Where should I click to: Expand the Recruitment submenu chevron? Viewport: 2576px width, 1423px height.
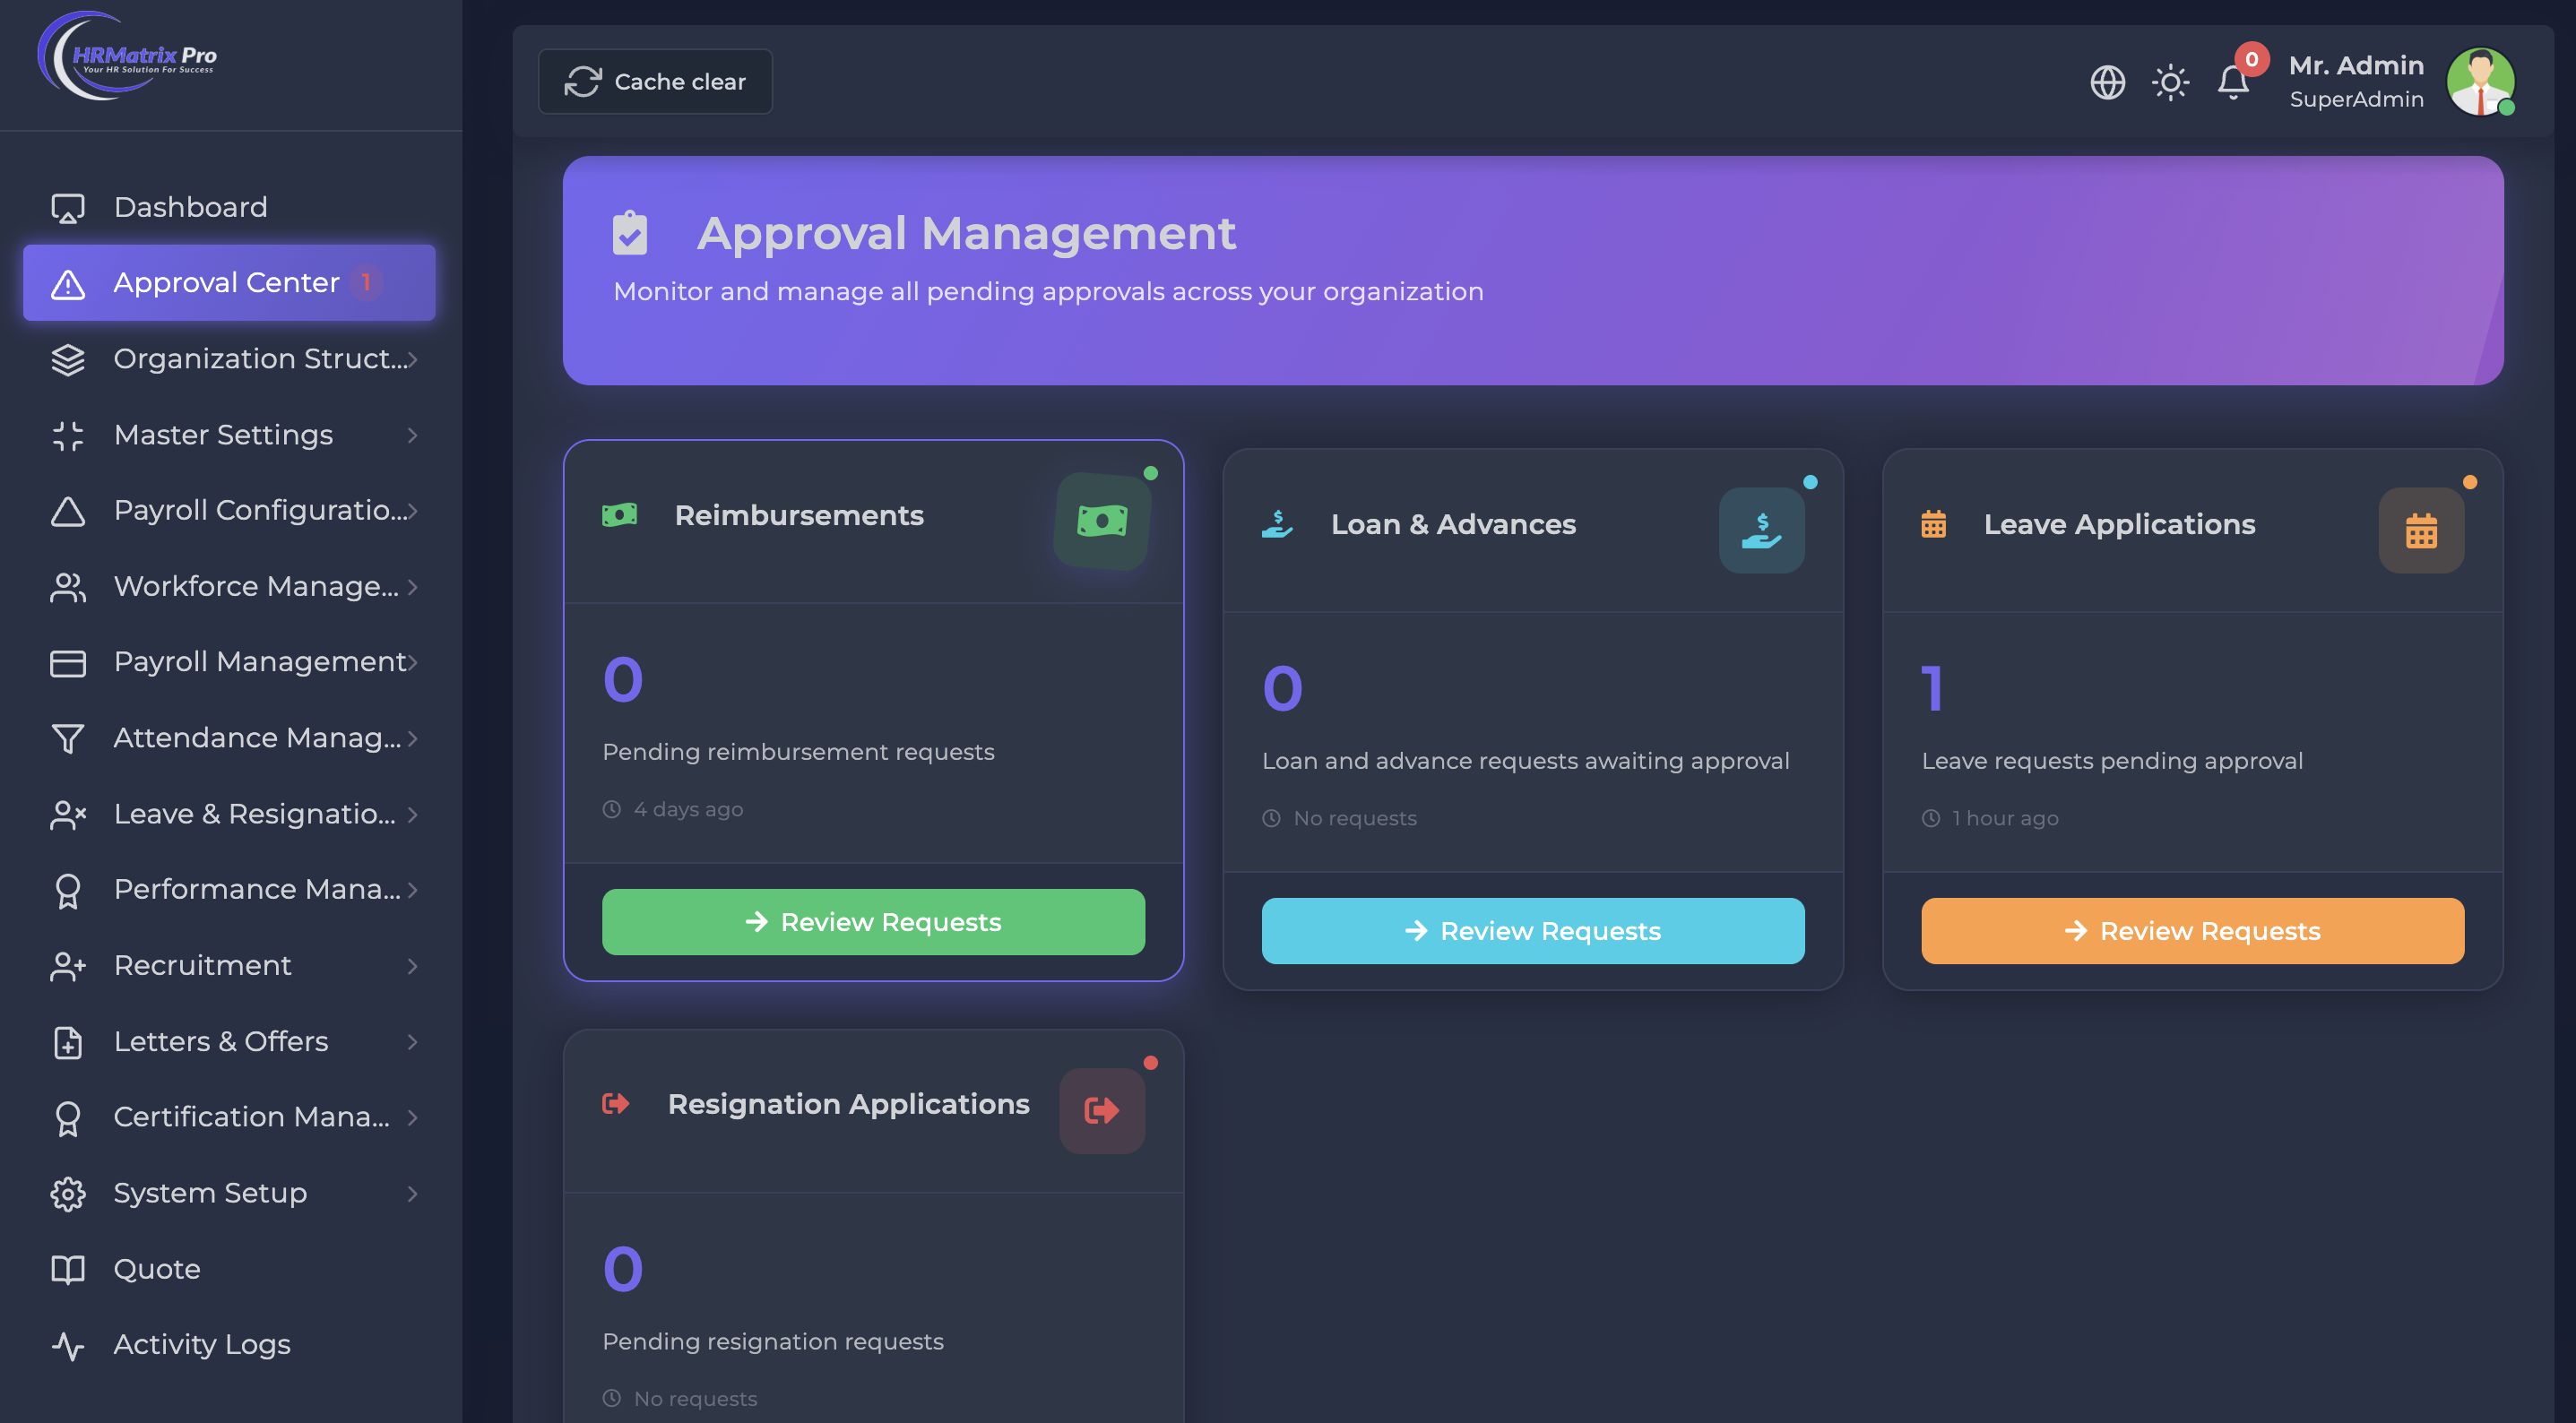412,966
